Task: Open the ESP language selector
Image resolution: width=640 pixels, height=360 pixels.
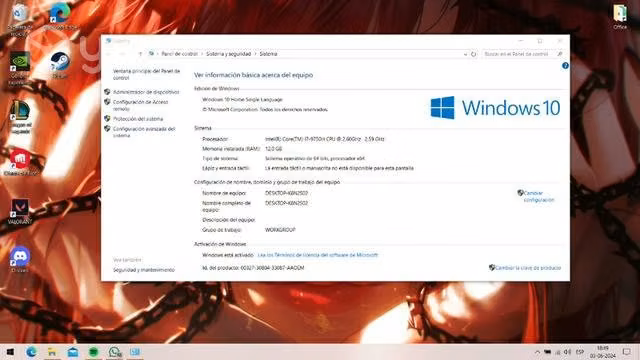Action: point(580,352)
